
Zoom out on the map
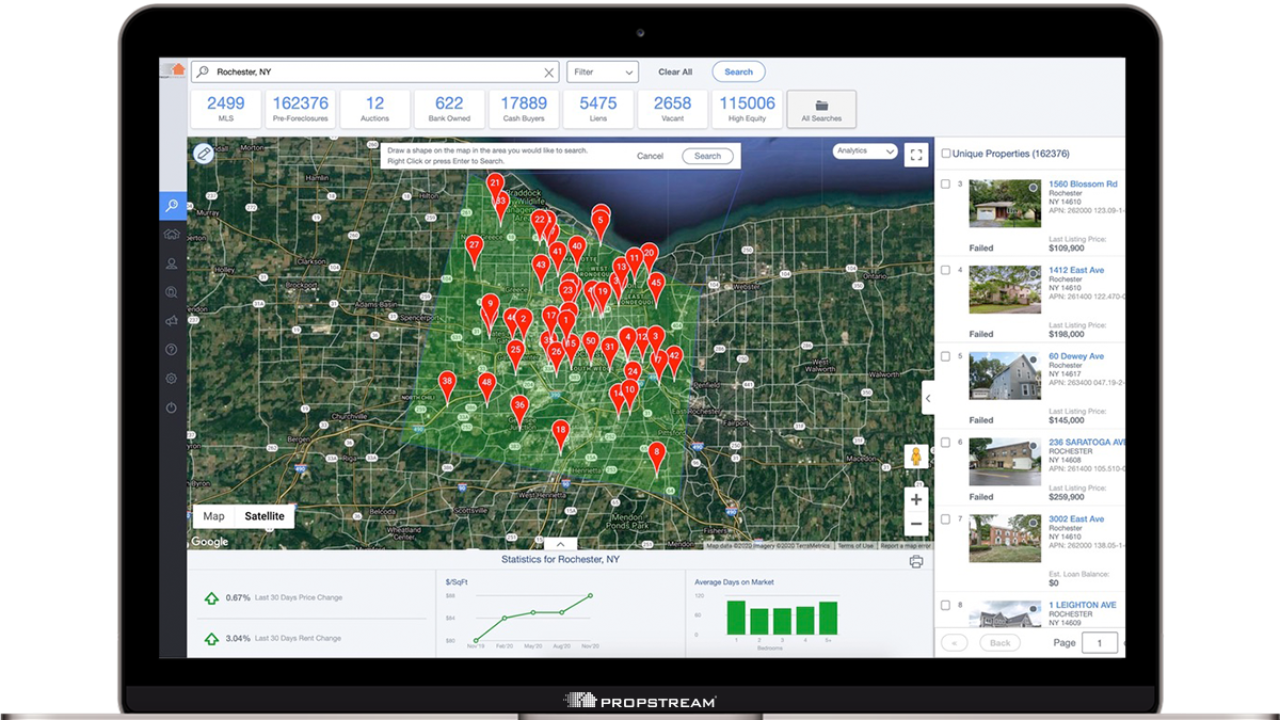pyautogui.click(x=916, y=523)
